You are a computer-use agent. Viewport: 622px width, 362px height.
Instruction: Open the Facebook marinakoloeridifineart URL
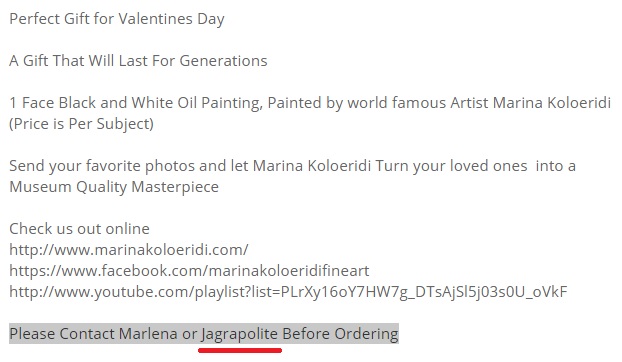189,271
